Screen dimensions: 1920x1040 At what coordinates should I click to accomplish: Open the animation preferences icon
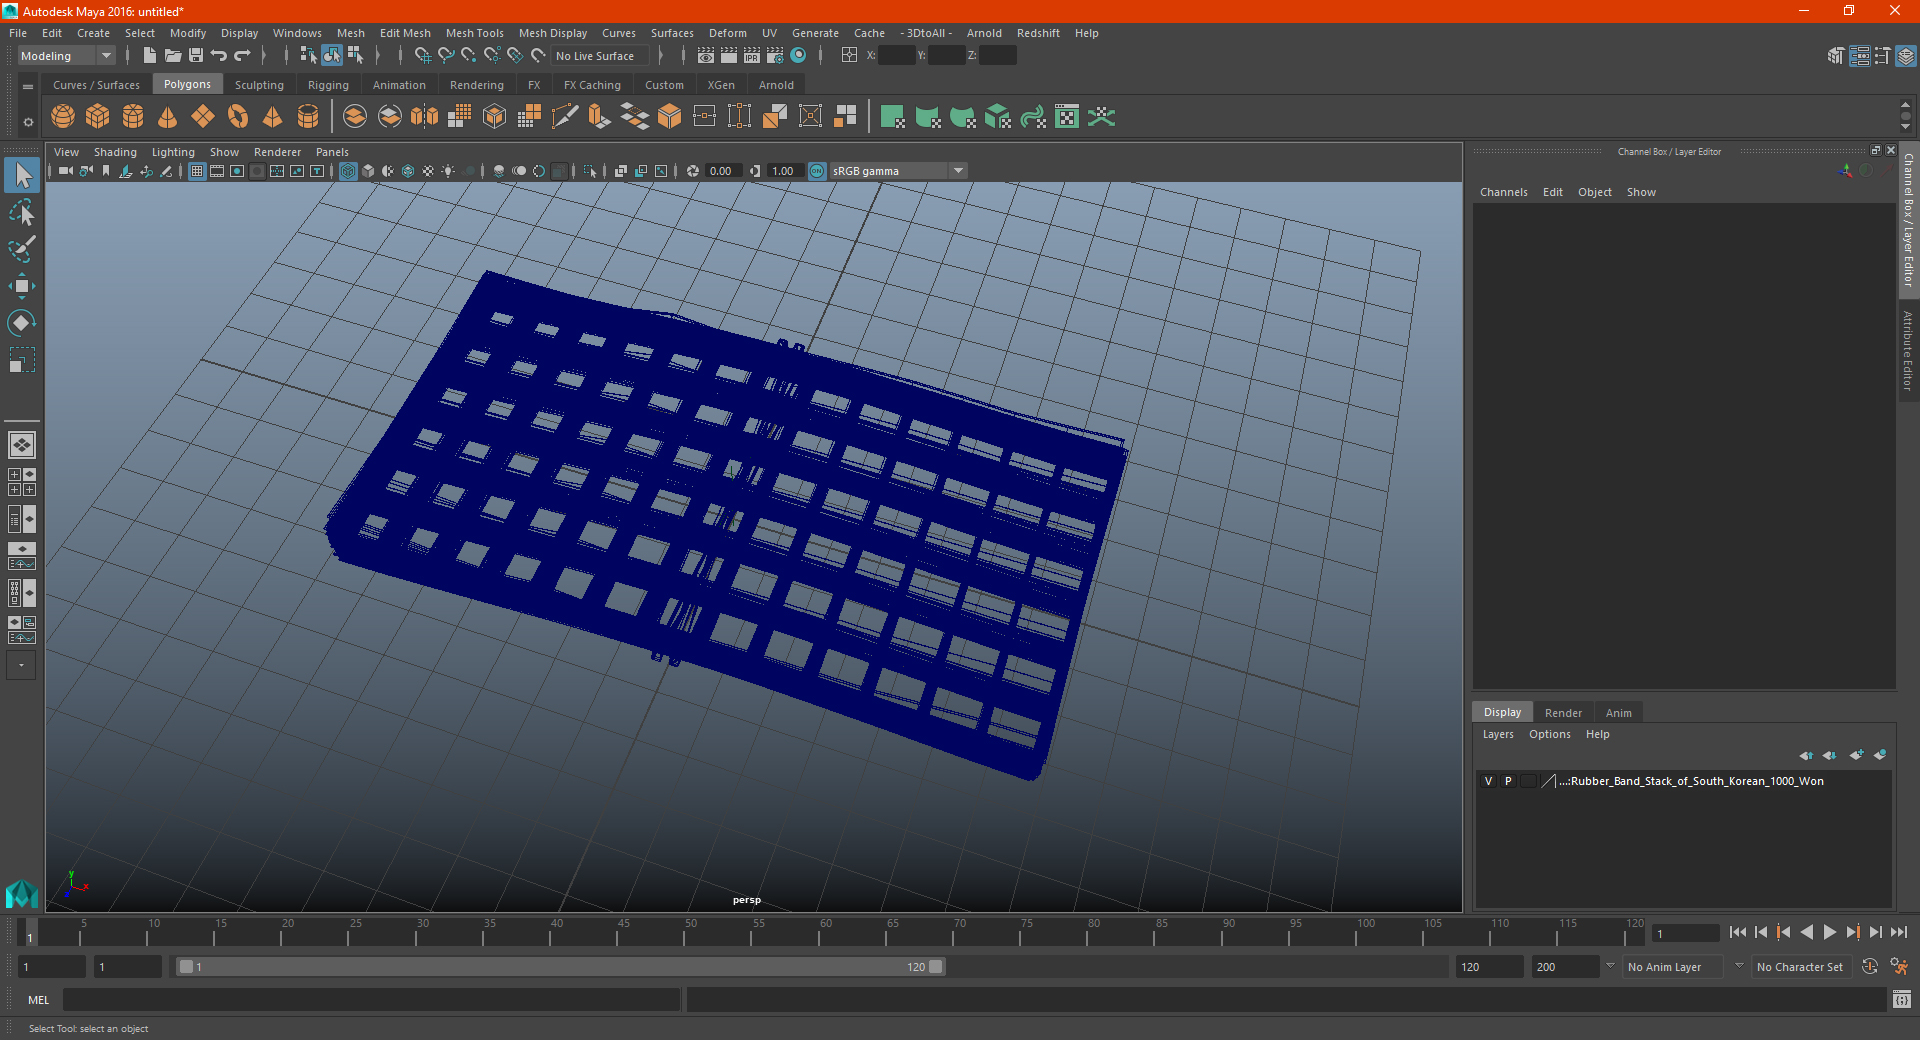point(1899,967)
